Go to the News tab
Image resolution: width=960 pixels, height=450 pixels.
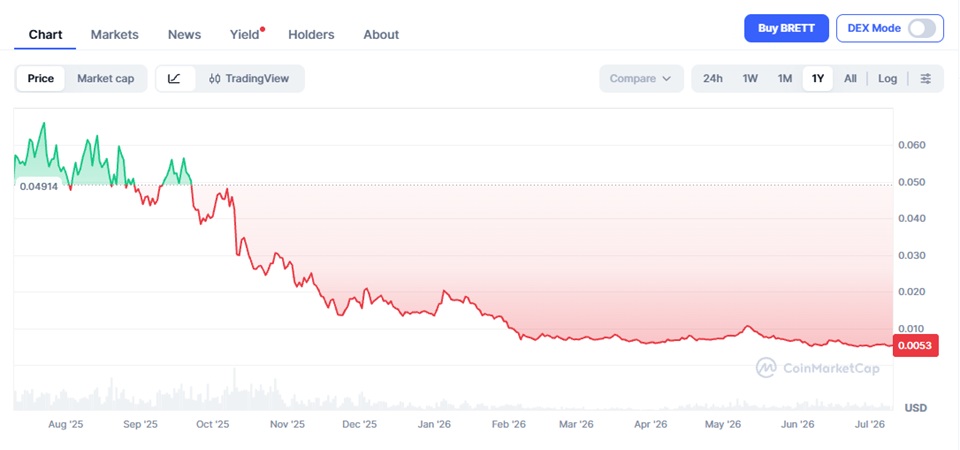(x=184, y=35)
